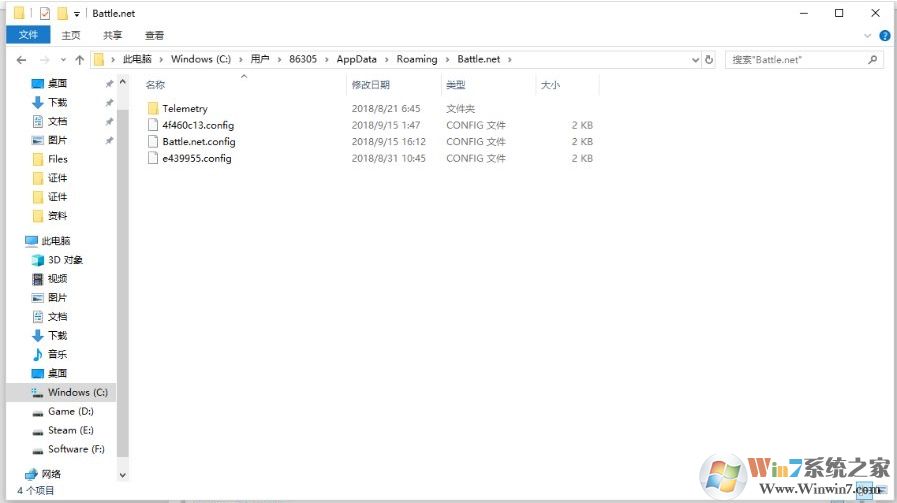Open 视频 in navigation pane

click(57, 279)
